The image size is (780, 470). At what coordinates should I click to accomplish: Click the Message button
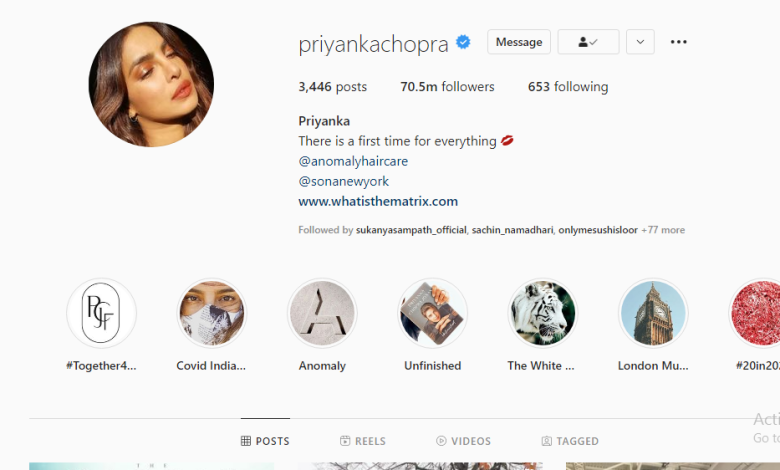coord(519,42)
